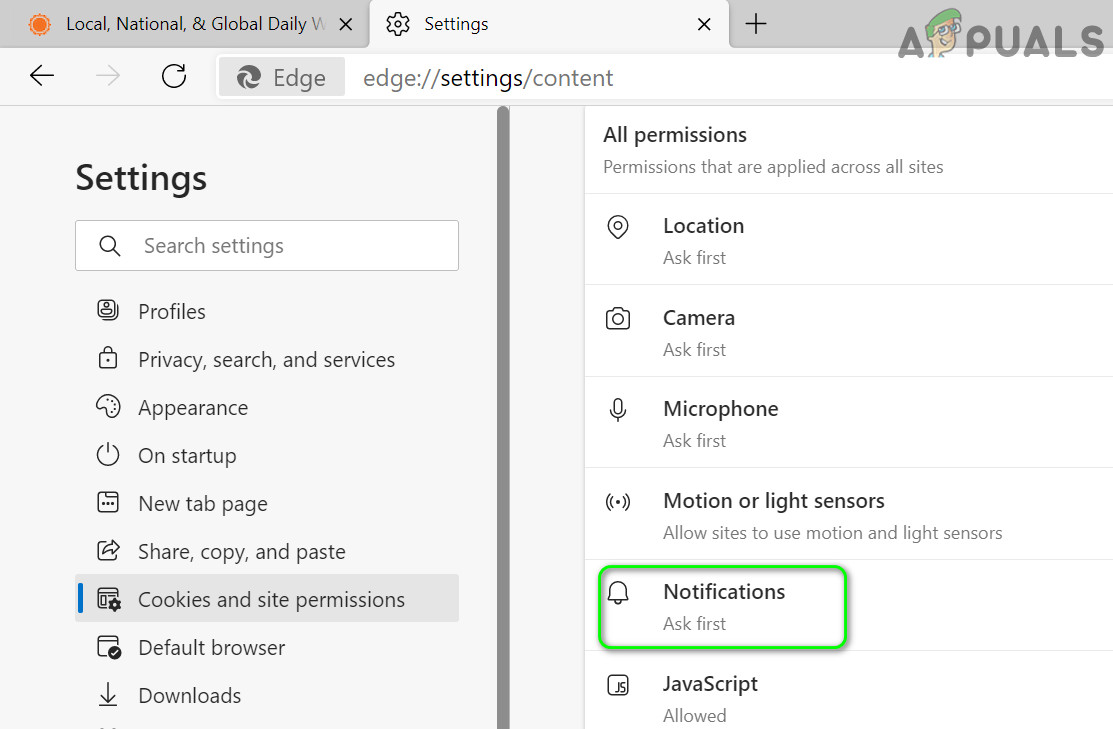Image resolution: width=1113 pixels, height=729 pixels.
Task: Go to Appearance settings
Action: (192, 408)
